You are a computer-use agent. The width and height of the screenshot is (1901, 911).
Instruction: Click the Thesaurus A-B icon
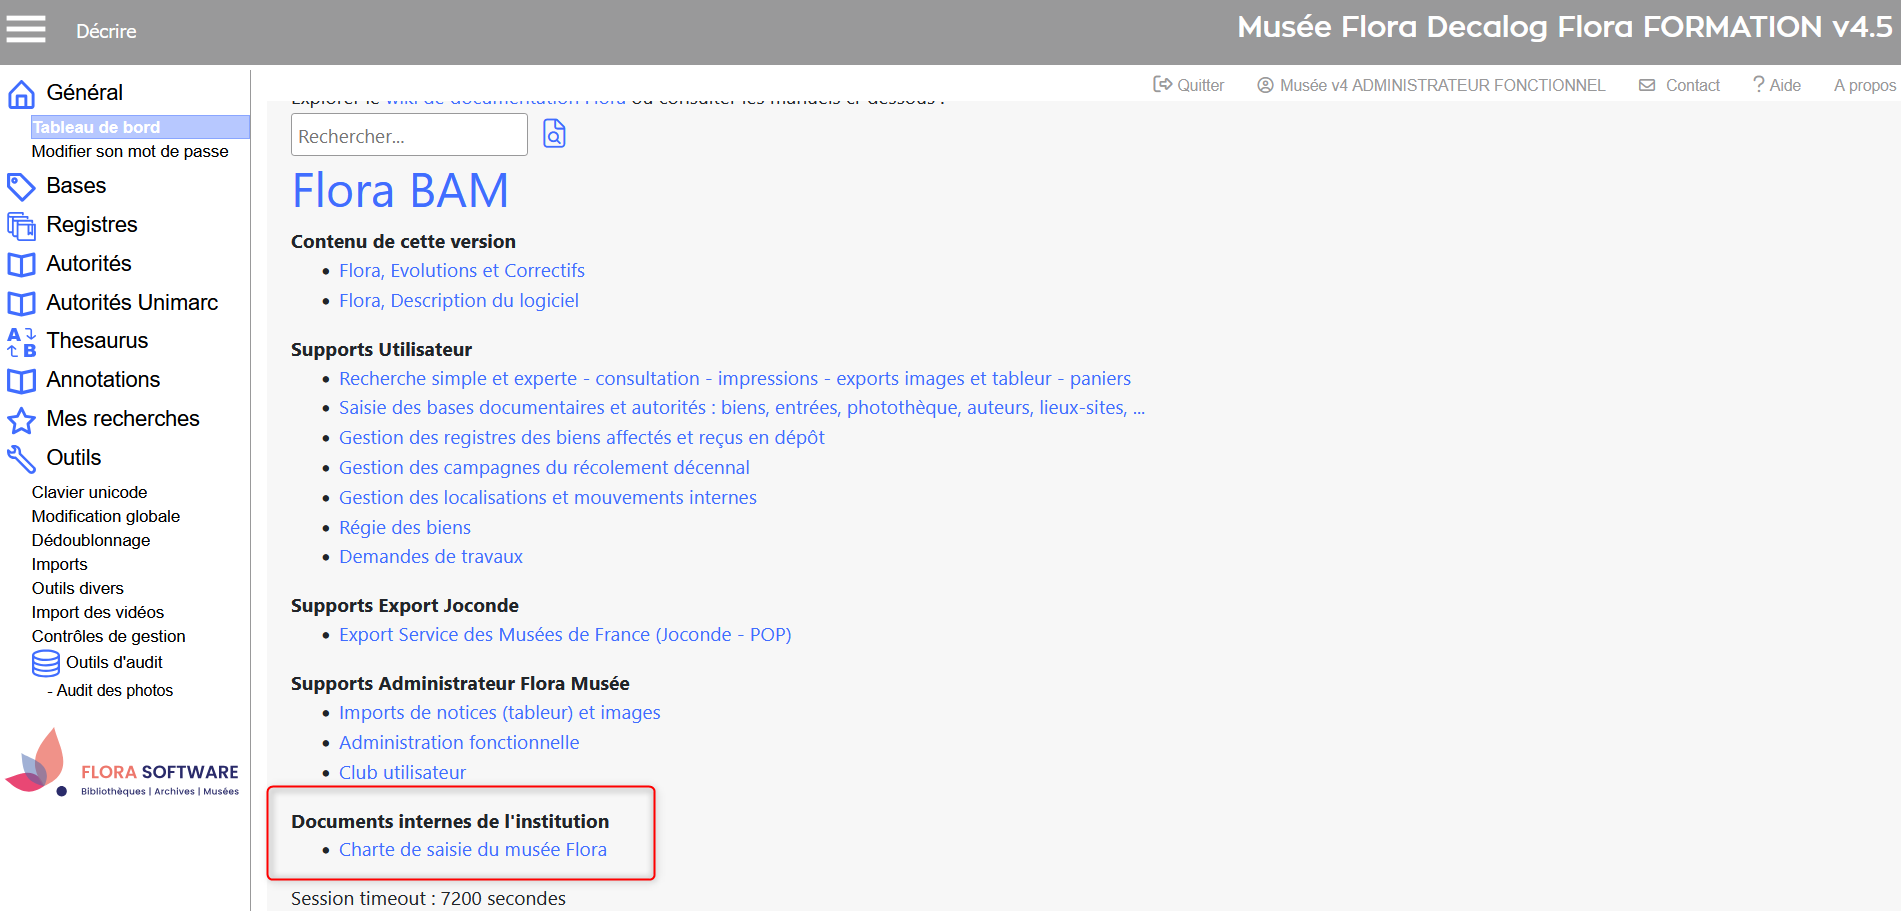click(21, 342)
